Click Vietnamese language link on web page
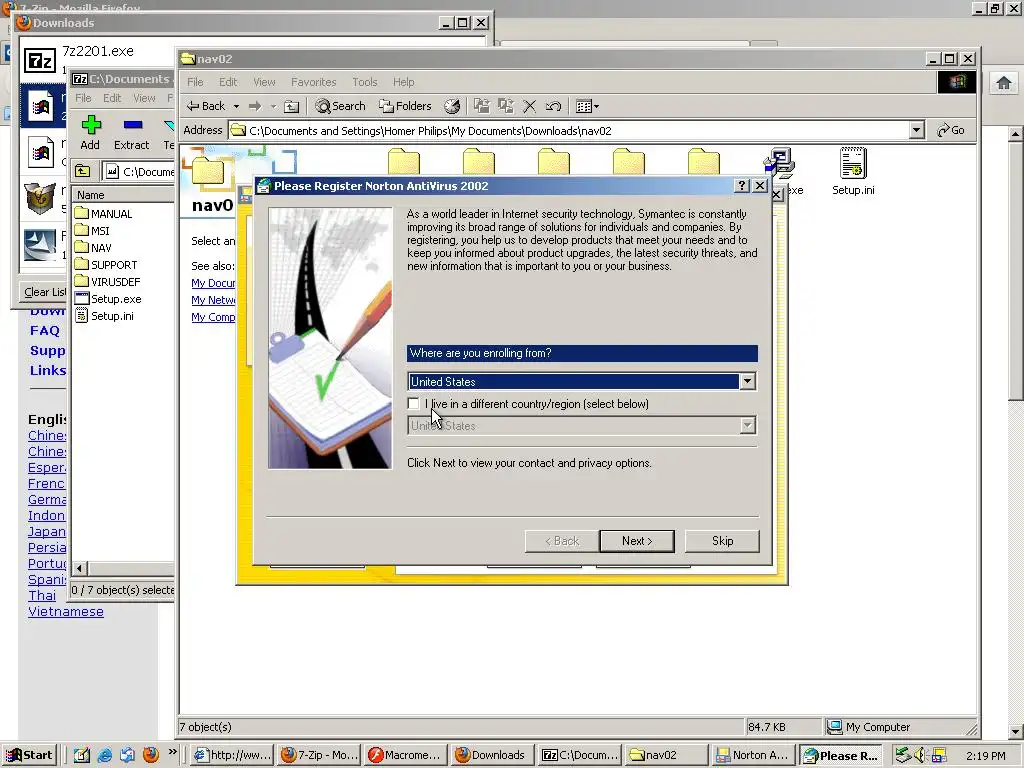Viewport: 1024px width, 768px height. (65, 611)
